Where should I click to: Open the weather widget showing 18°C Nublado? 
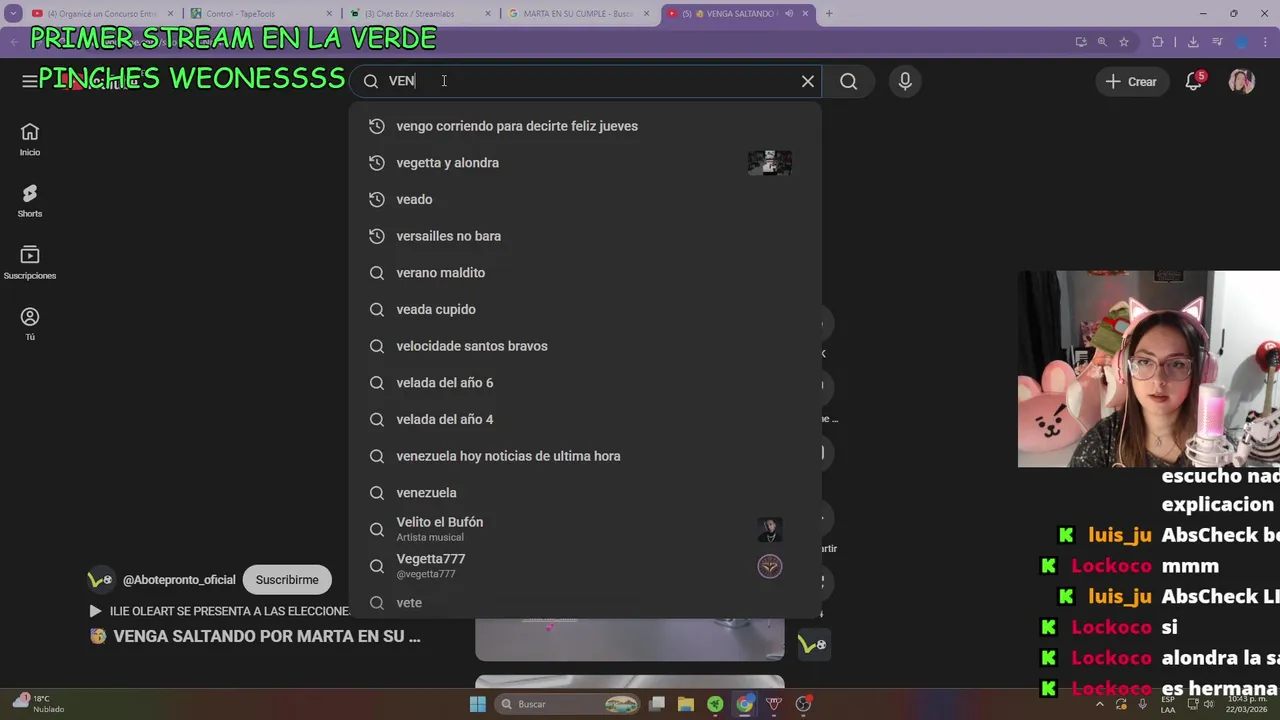pos(37,704)
